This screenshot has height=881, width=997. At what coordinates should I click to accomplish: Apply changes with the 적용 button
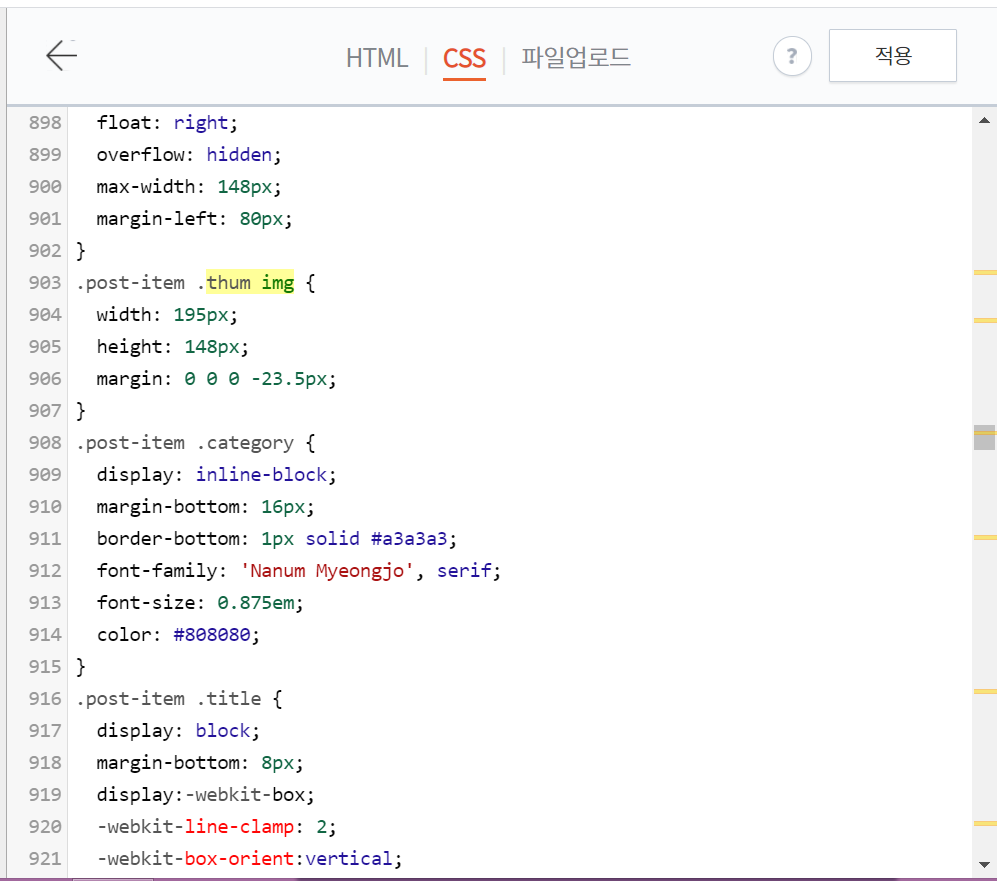[x=893, y=55]
